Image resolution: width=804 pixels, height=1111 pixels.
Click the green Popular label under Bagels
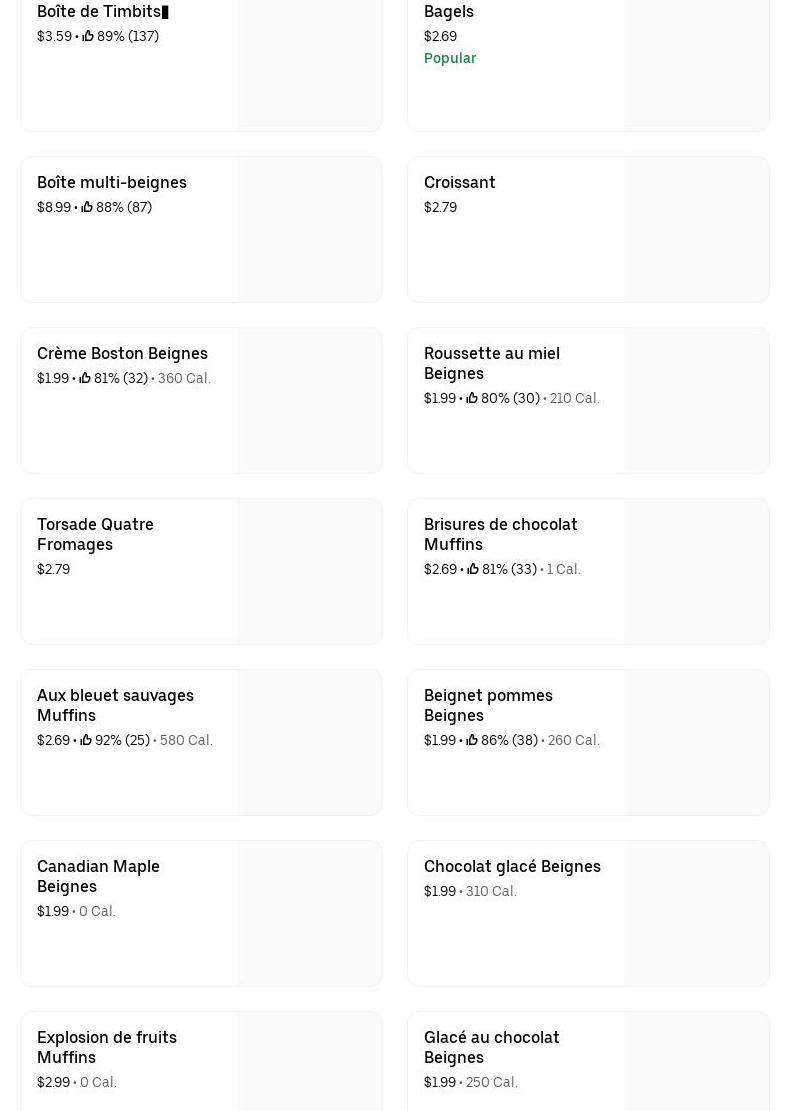(x=450, y=58)
